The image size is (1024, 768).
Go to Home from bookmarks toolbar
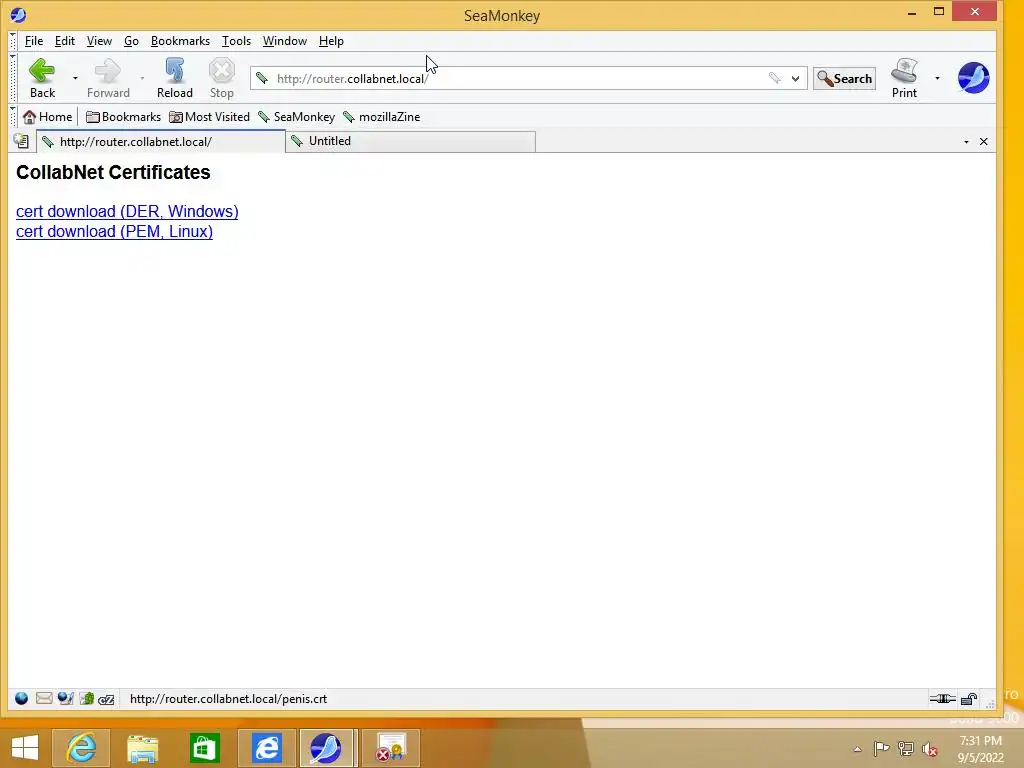tap(48, 117)
